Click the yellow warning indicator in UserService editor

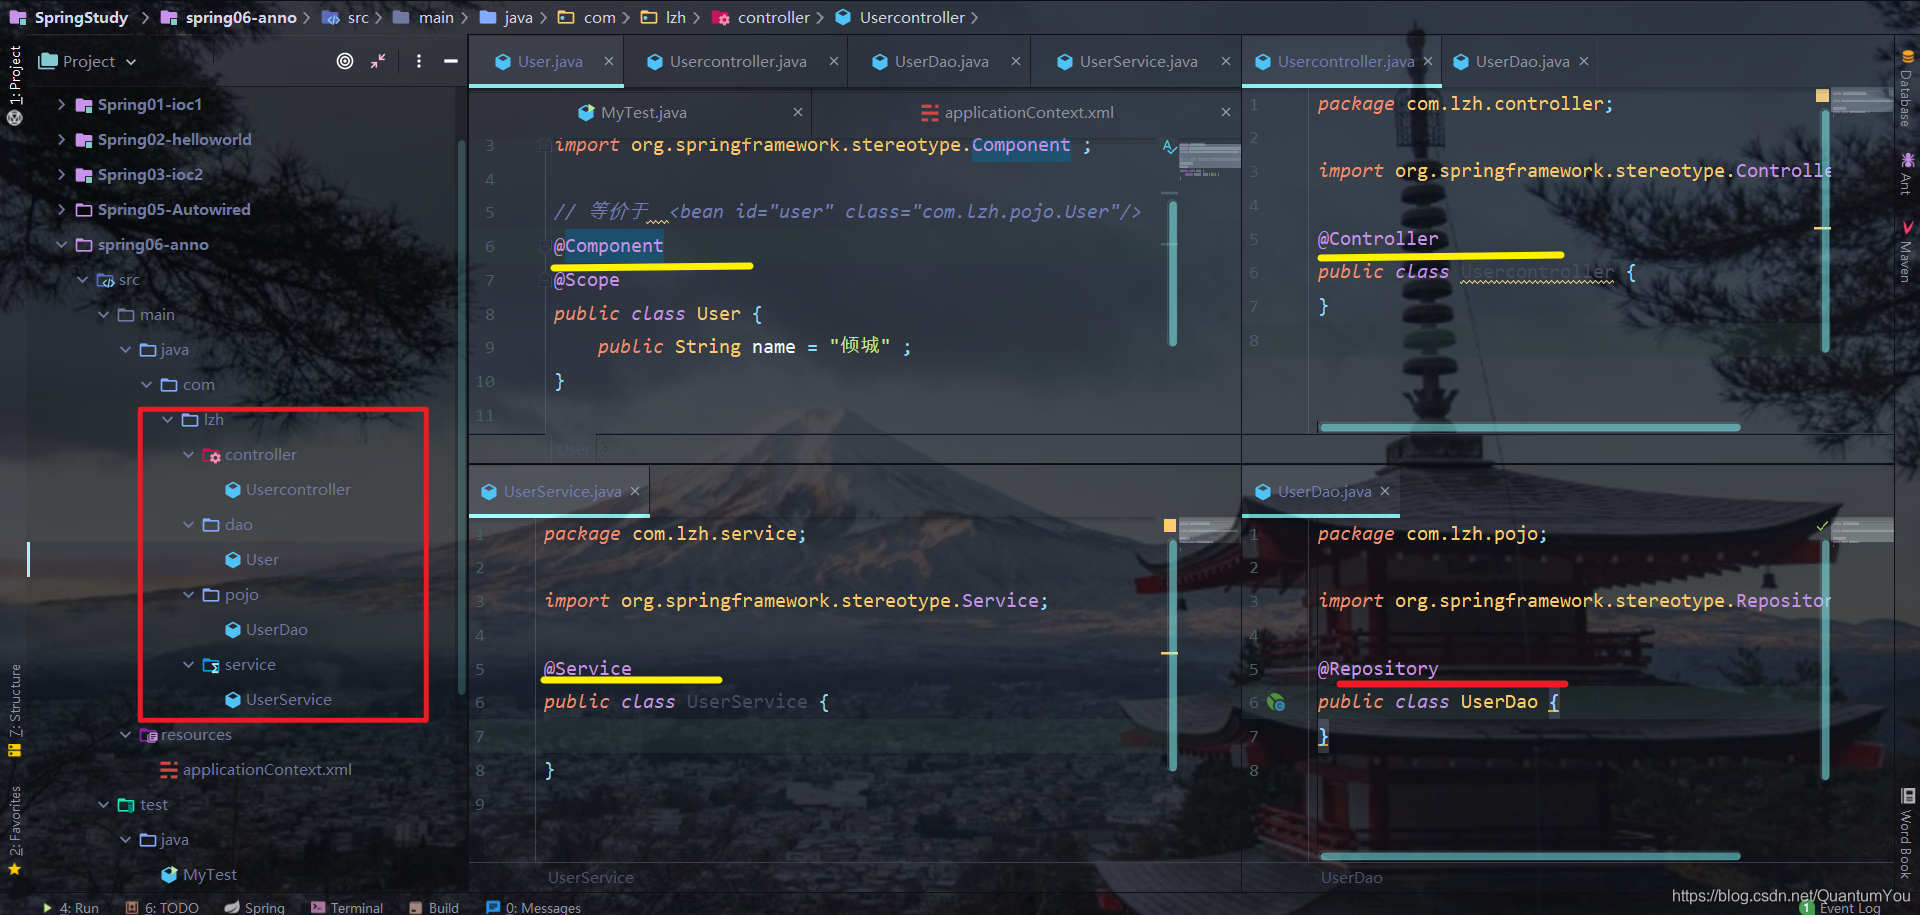[1170, 525]
